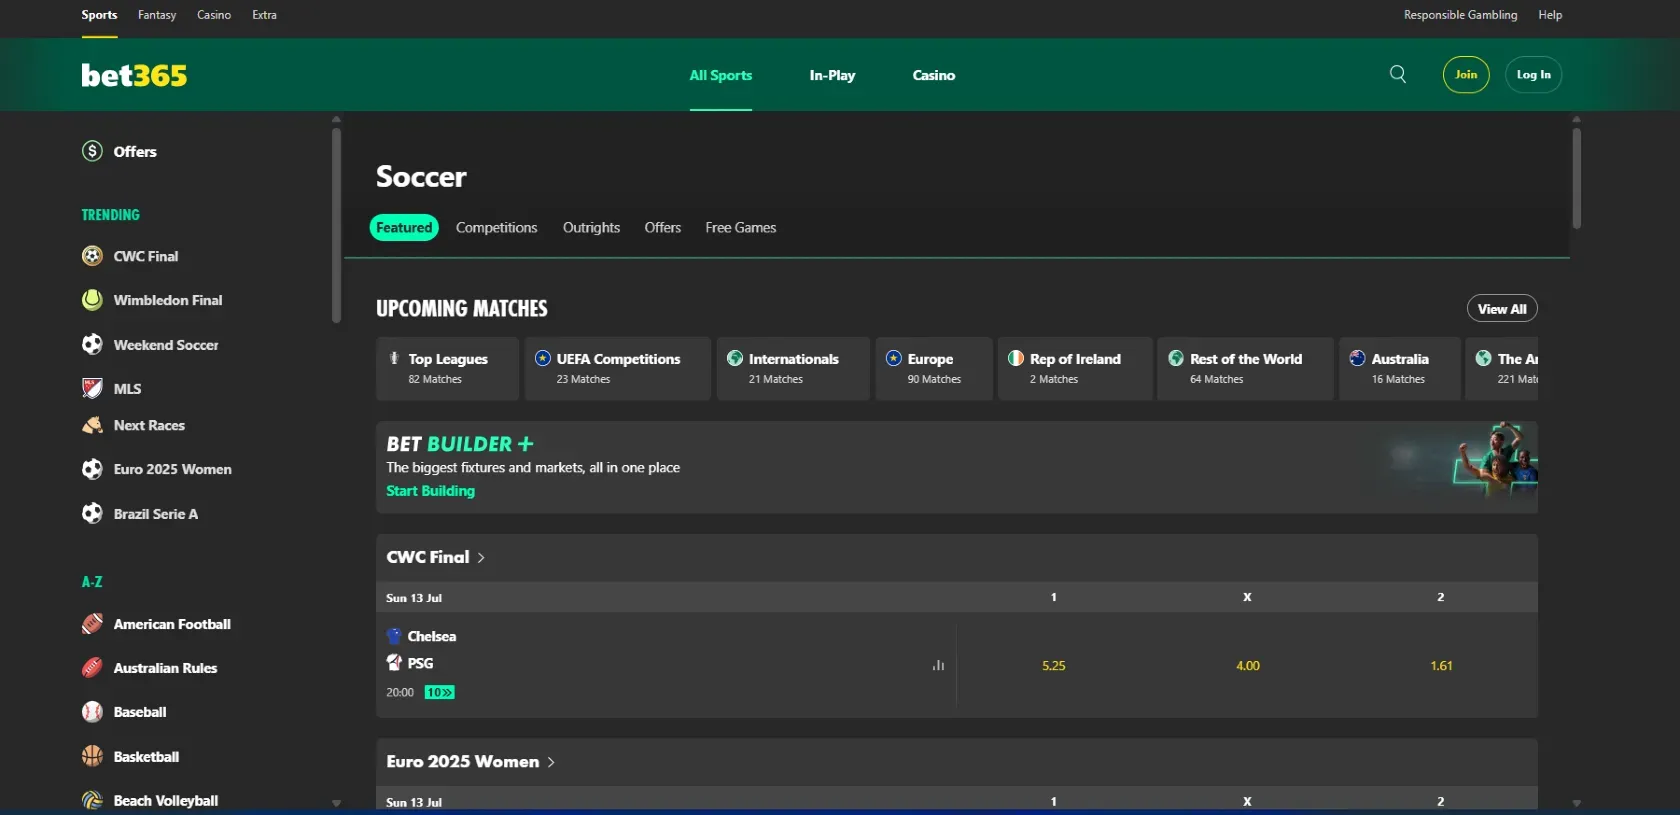Click the Basketball icon in sidebar
Screen dimensions: 1680x815
tap(92, 756)
